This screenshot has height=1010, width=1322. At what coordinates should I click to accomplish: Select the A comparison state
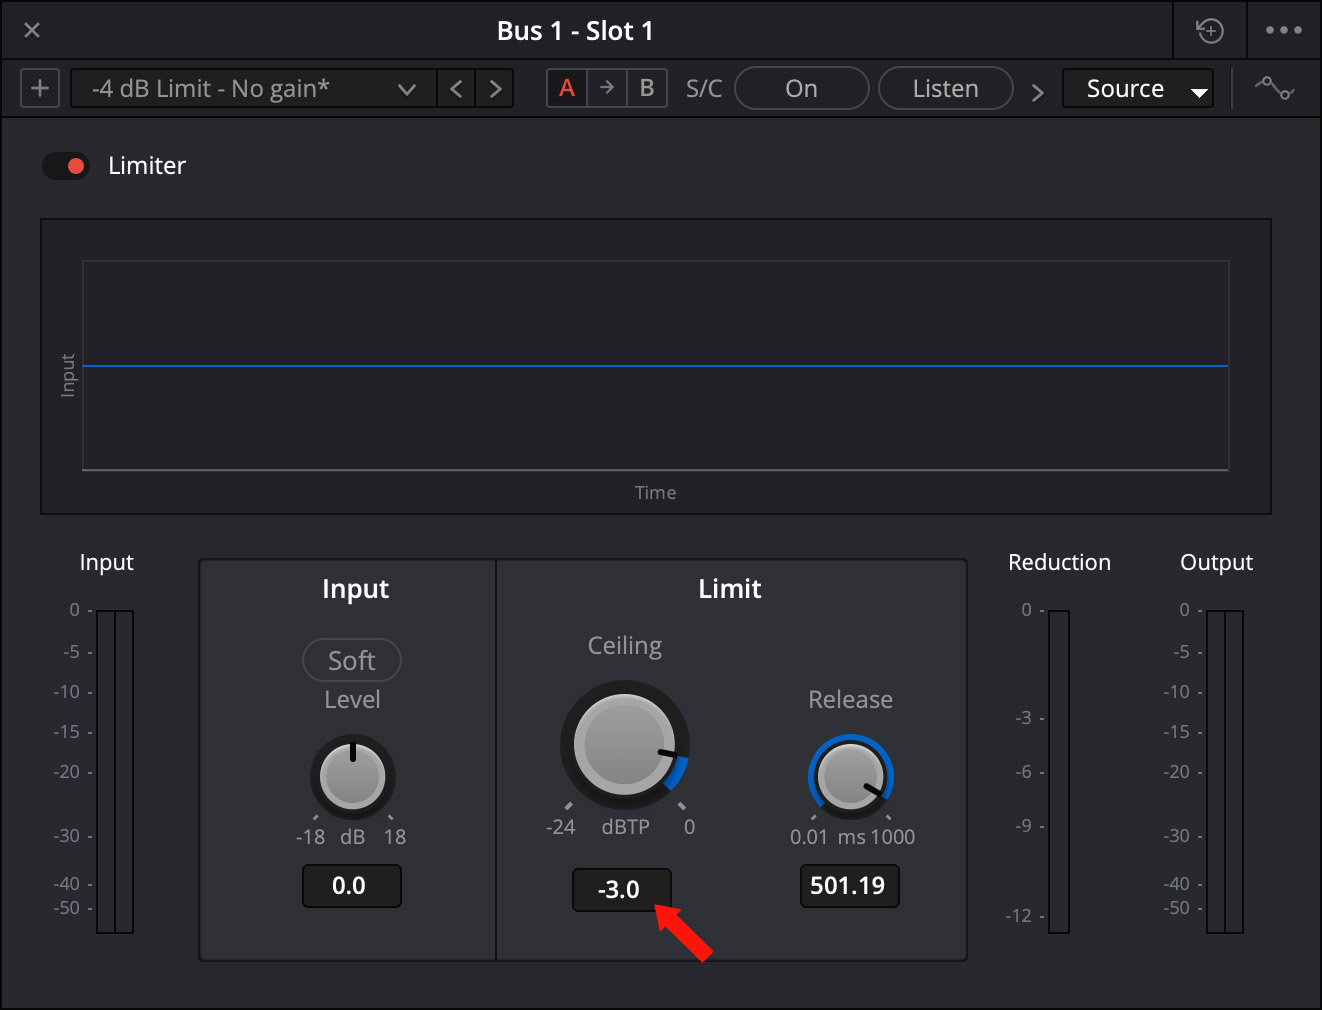click(567, 88)
